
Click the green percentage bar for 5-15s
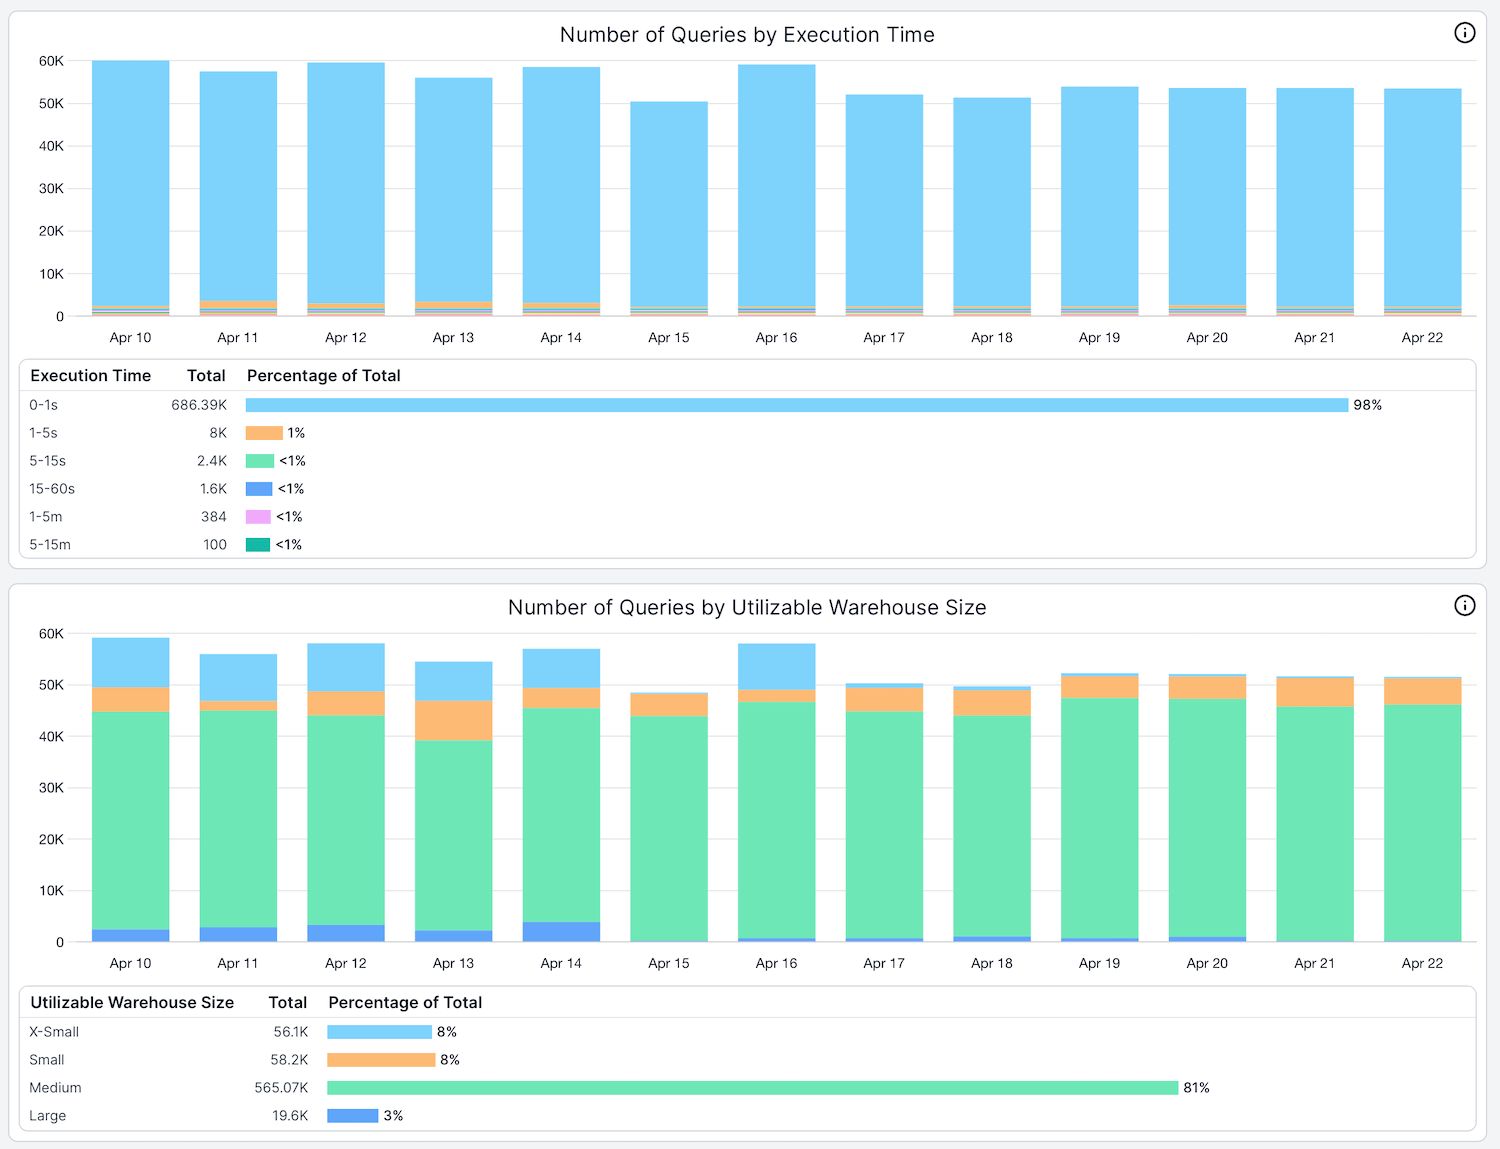point(260,461)
